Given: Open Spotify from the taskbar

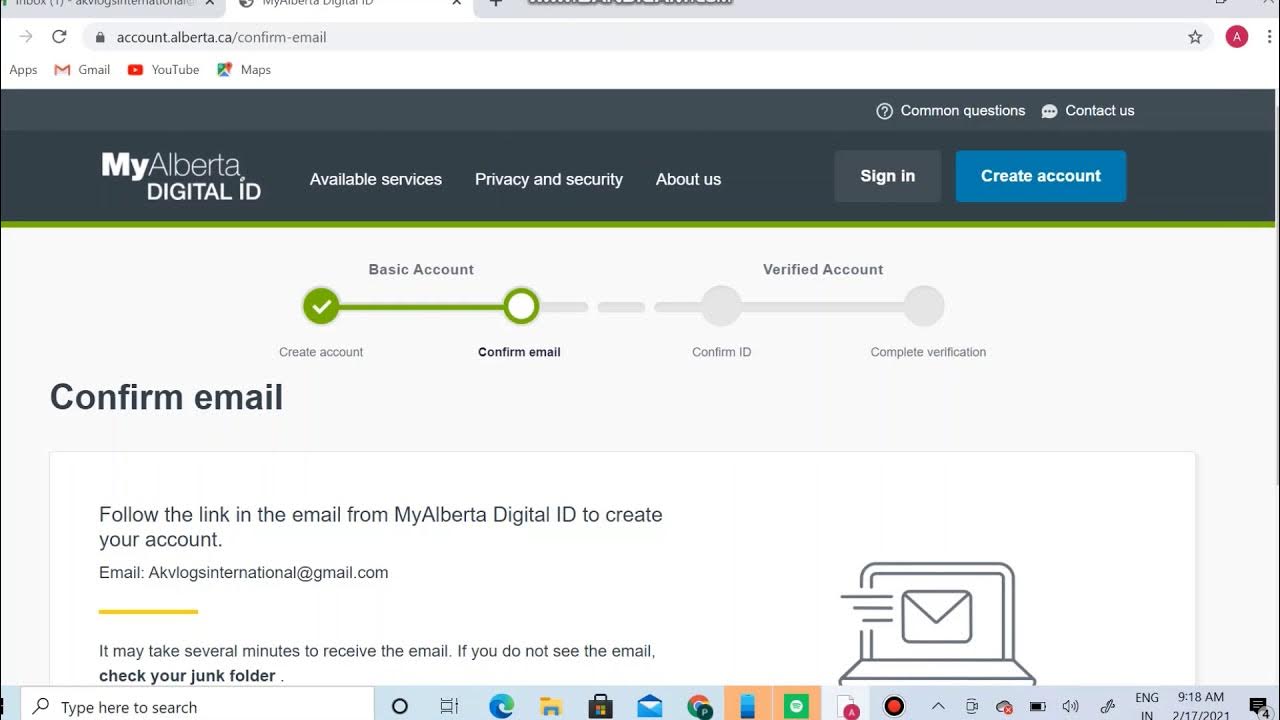Looking at the screenshot, I should (x=796, y=706).
